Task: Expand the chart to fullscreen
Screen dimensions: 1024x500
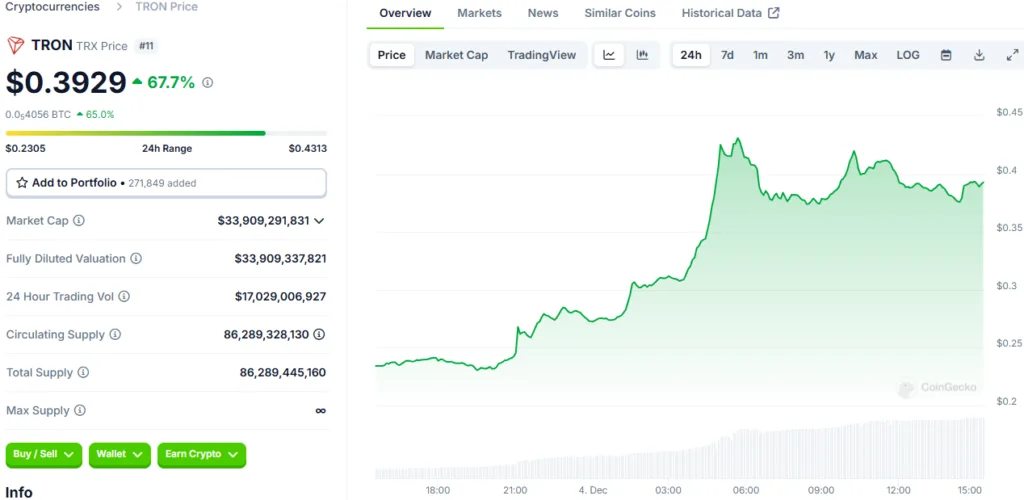Action: tap(1012, 55)
